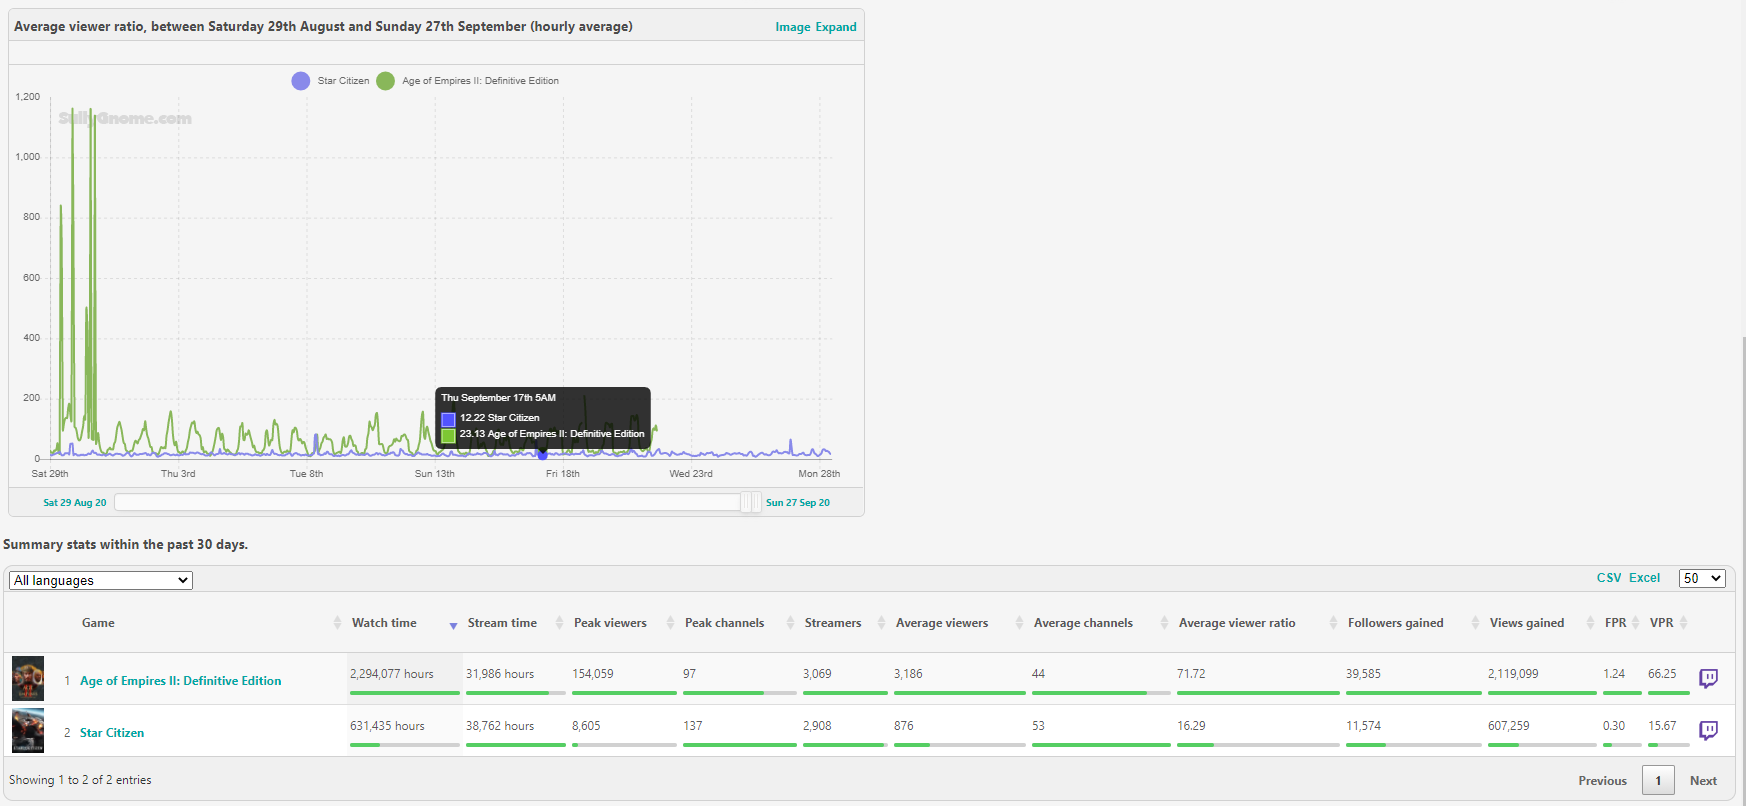This screenshot has height=806, width=1746.
Task: Sort table by Followers gained column
Action: point(1396,623)
